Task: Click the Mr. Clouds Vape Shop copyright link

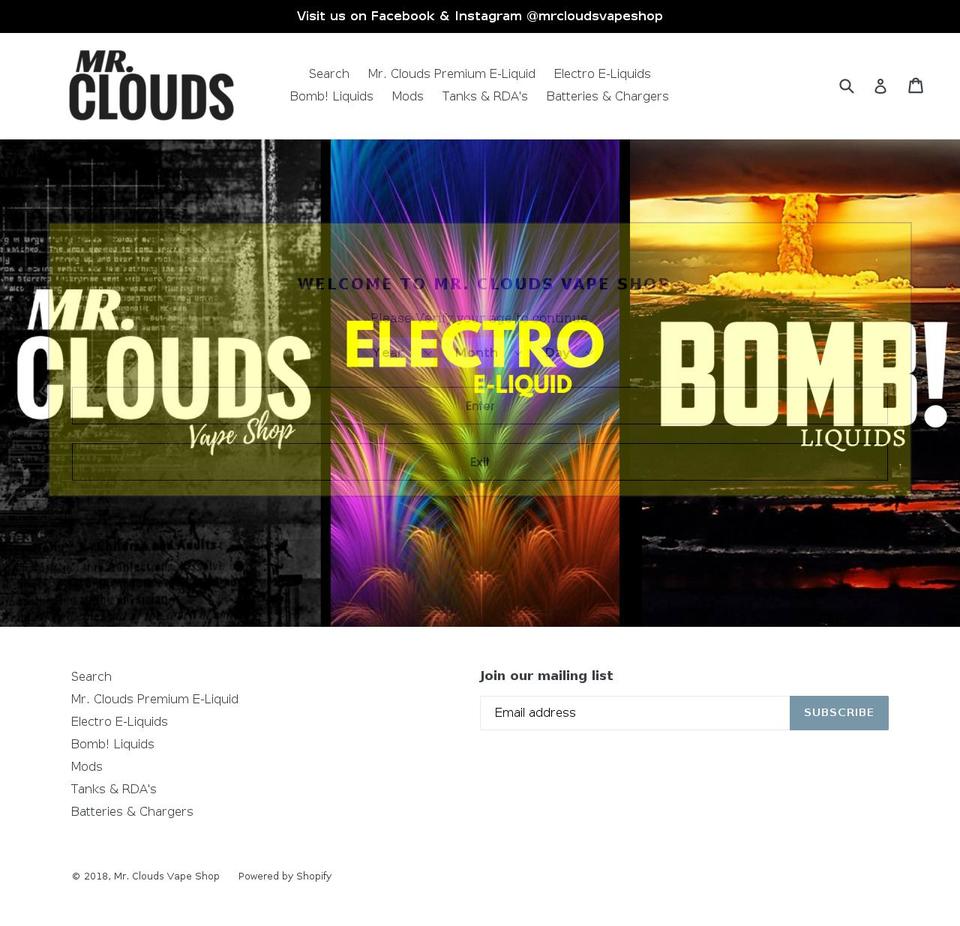Action: click(167, 876)
